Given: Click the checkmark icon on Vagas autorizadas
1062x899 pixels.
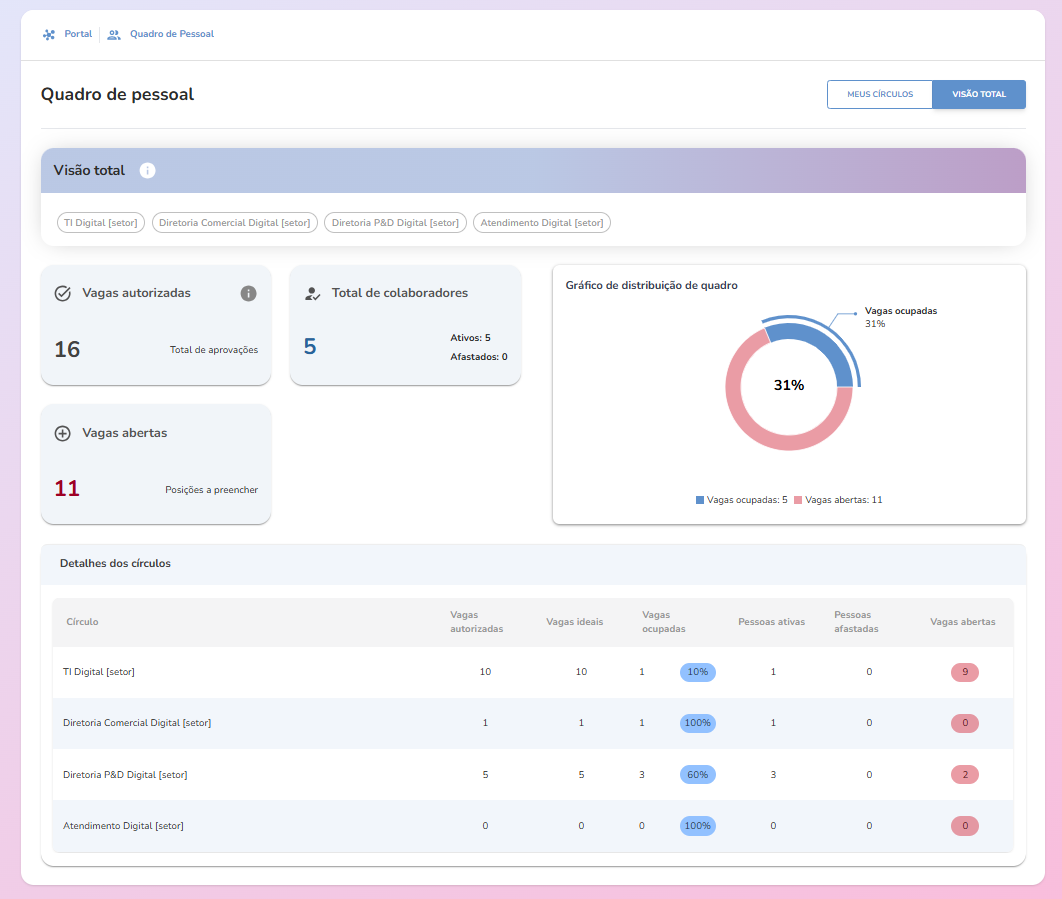Looking at the screenshot, I should pos(62,293).
